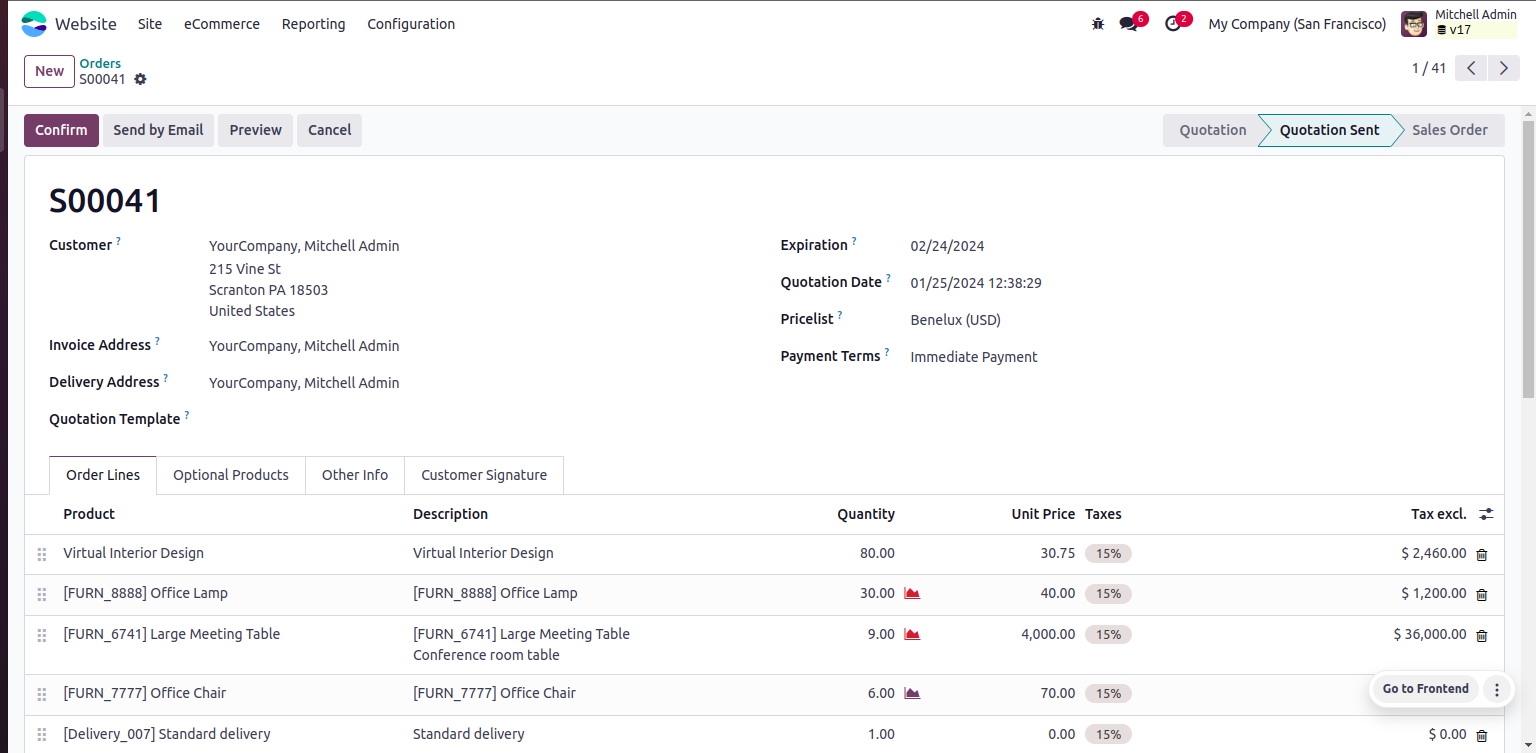Click the Confirm button
The image size is (1536, 753).
coord(62,130)
